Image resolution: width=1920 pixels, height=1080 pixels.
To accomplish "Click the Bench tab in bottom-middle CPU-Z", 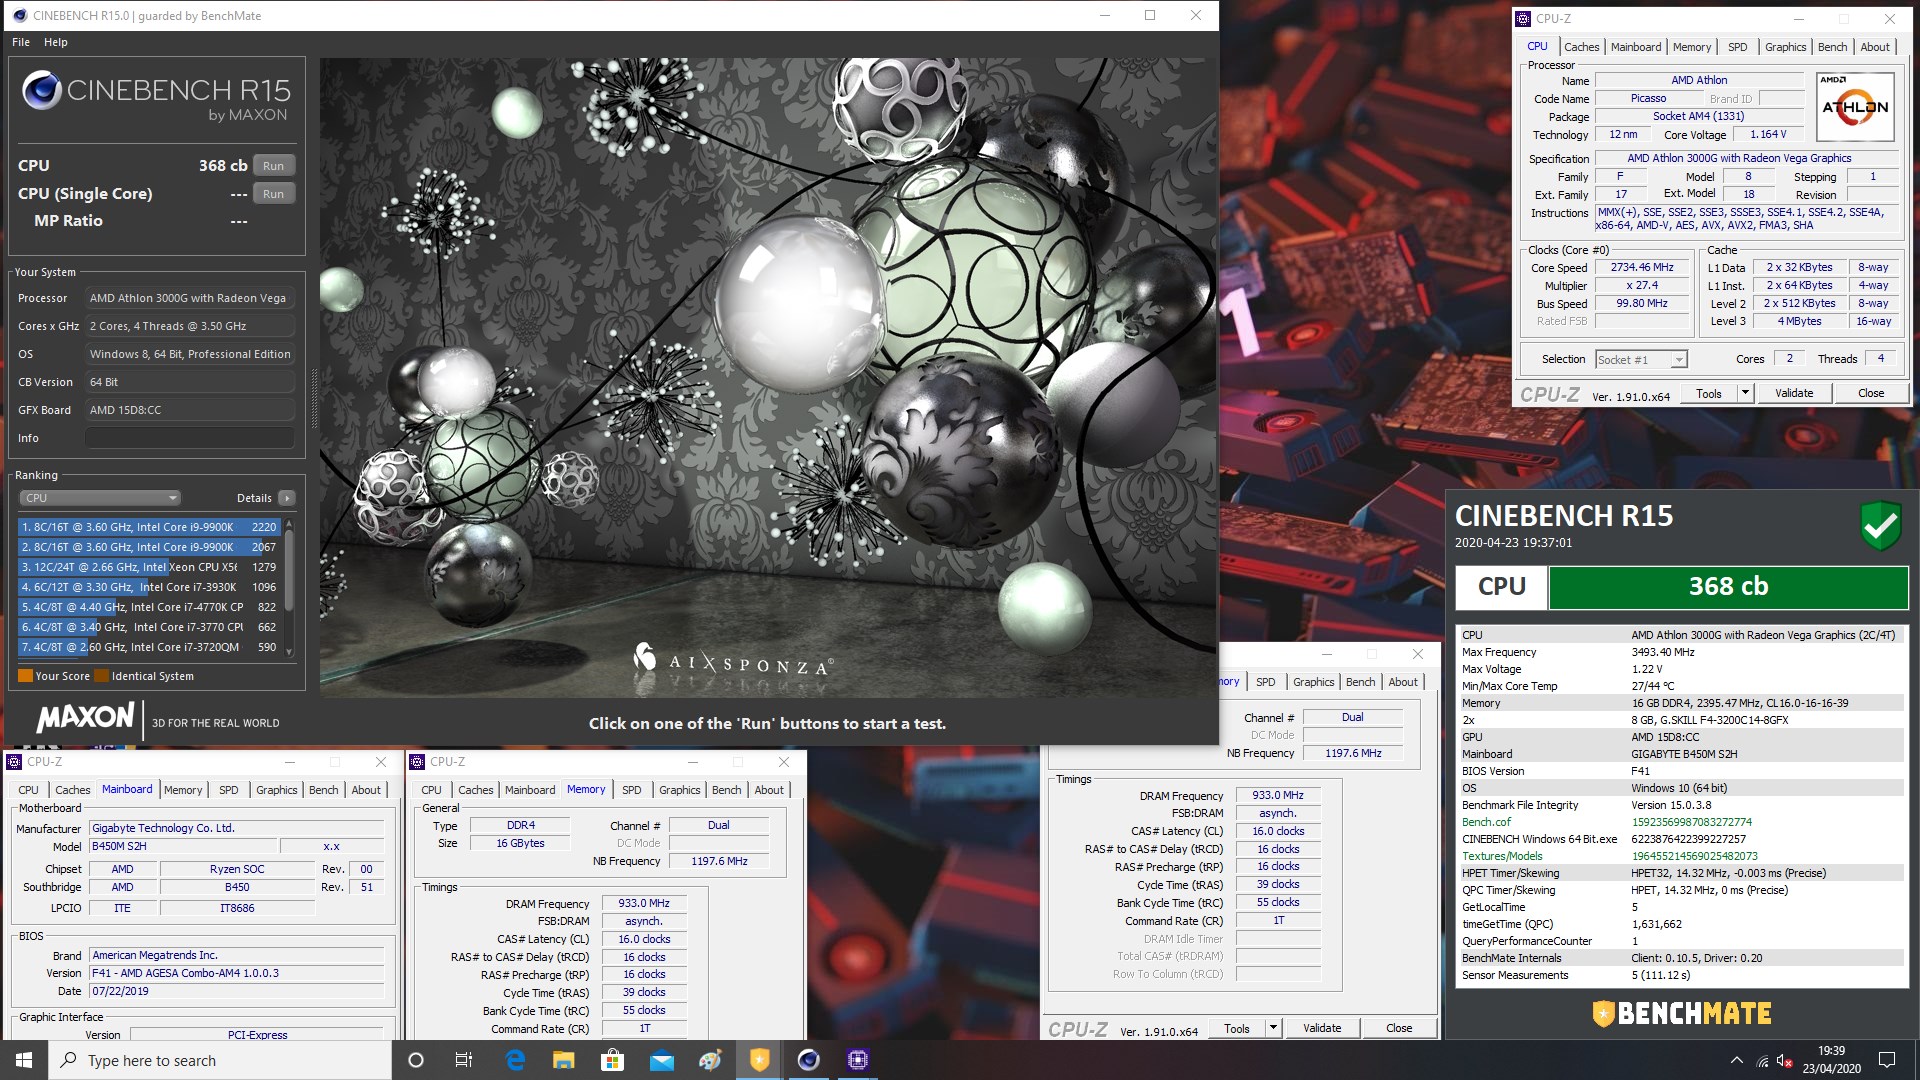I will coord(1360,682).
